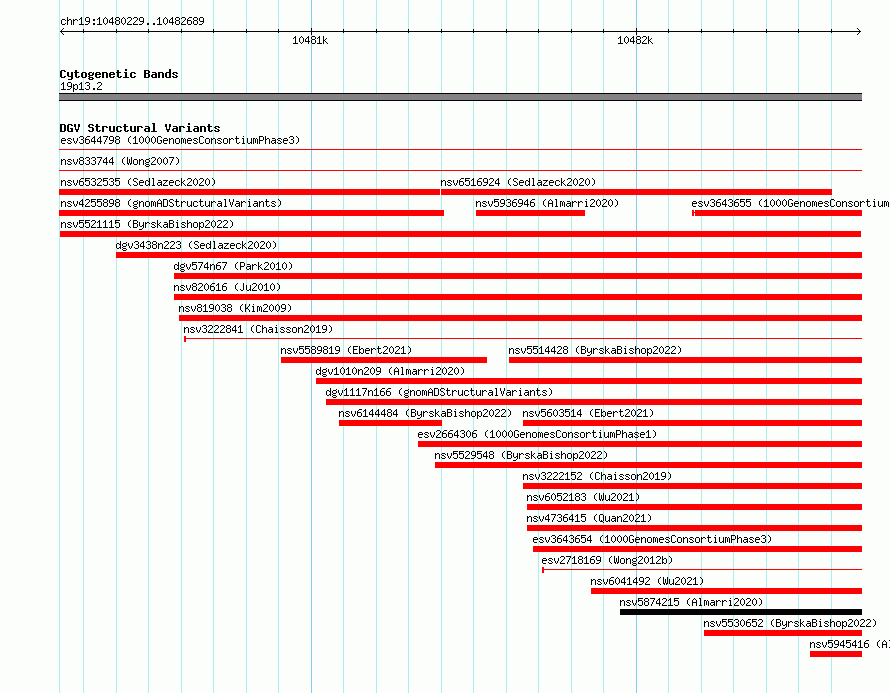Select nsv5874215 (Almarri2020) variant label
Screen dimensions: 890x693
click(691, 602)
